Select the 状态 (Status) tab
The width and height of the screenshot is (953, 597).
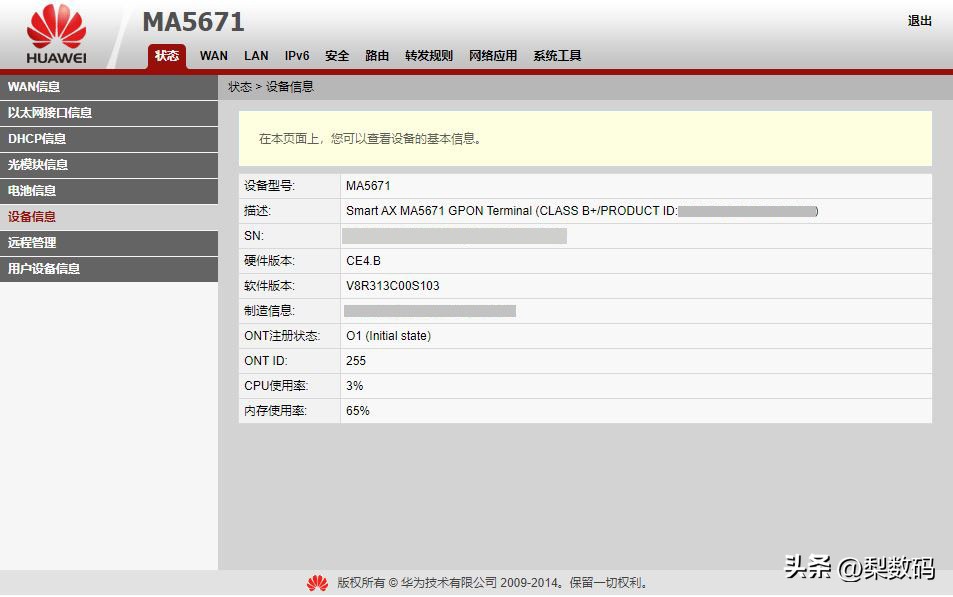point(167,56)
